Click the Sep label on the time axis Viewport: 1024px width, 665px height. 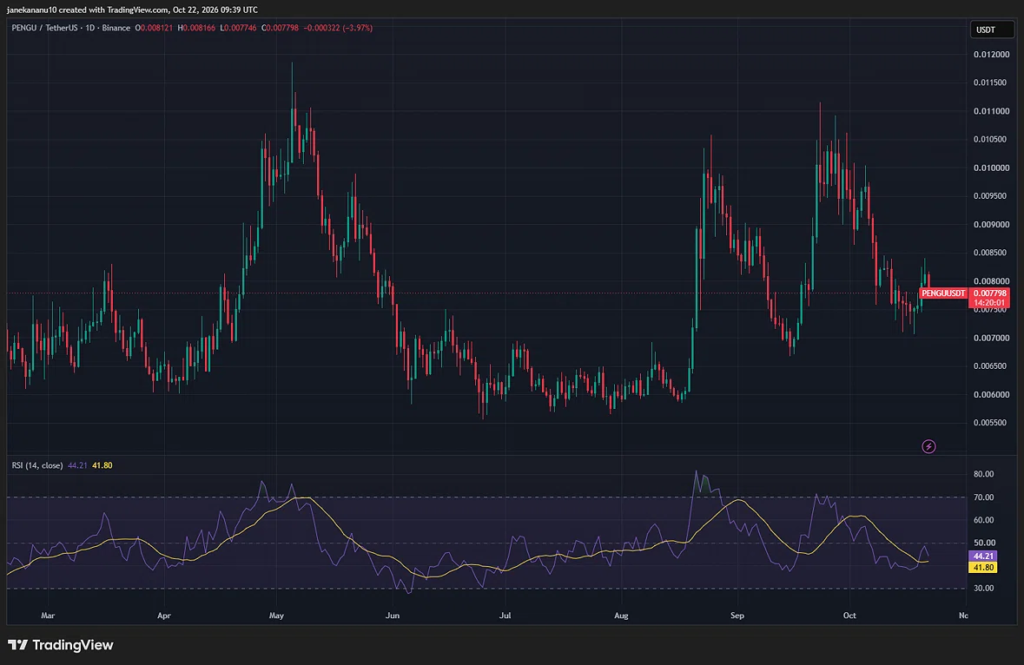(737, 615)
